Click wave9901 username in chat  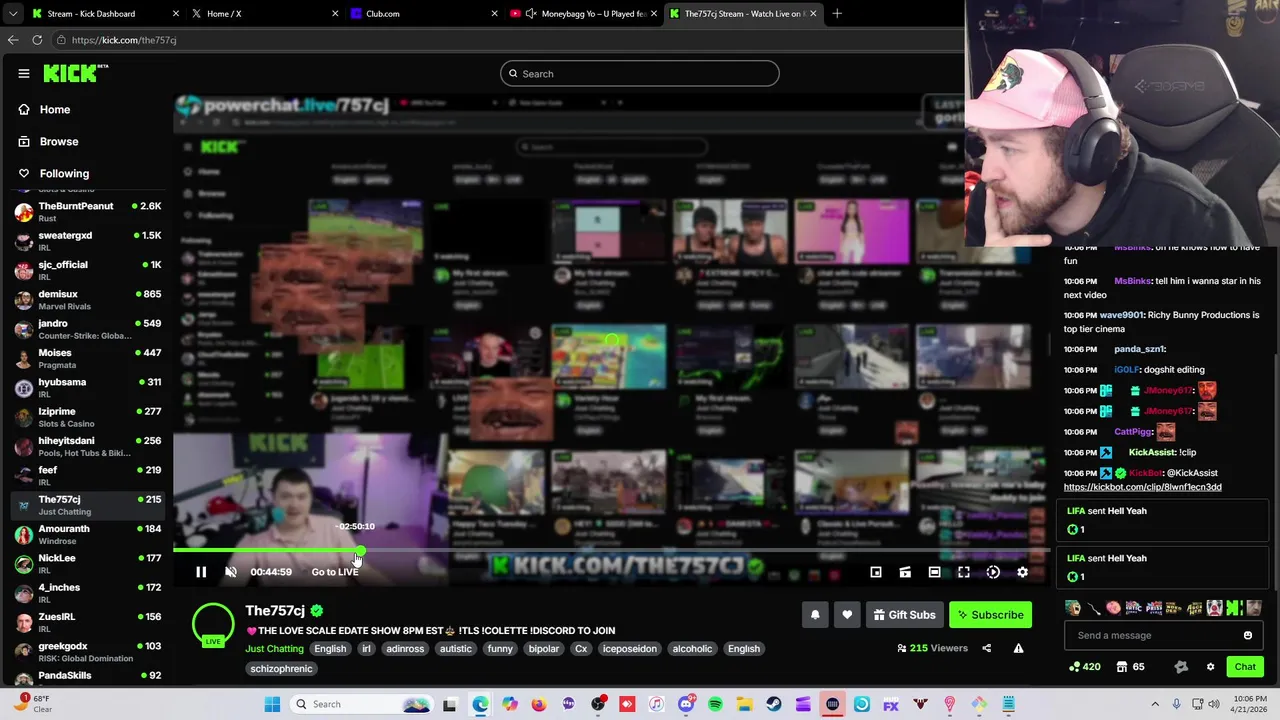[x=1121, y=315]
